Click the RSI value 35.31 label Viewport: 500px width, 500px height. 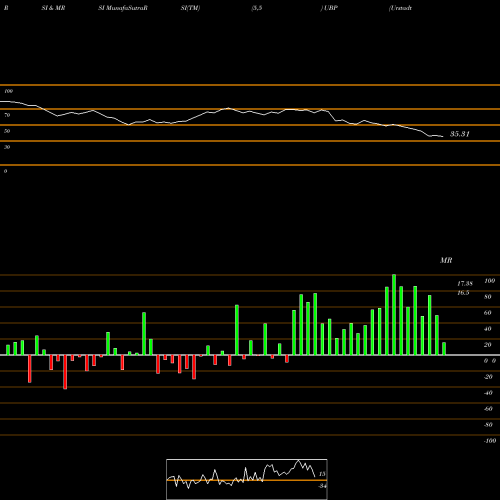point(460,134)
